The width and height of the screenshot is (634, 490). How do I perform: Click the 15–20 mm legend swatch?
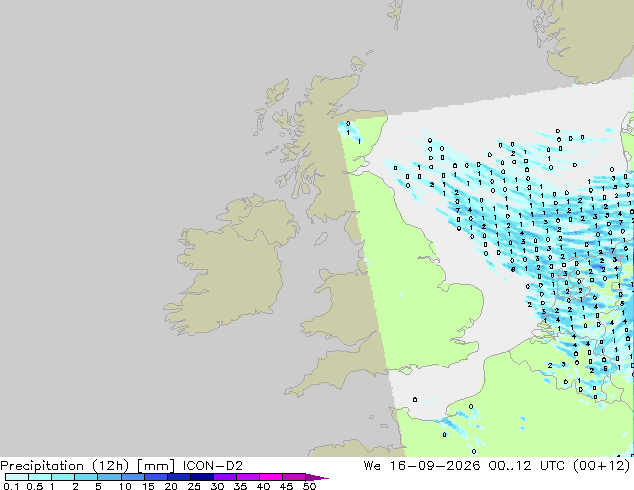pos(156,477)
